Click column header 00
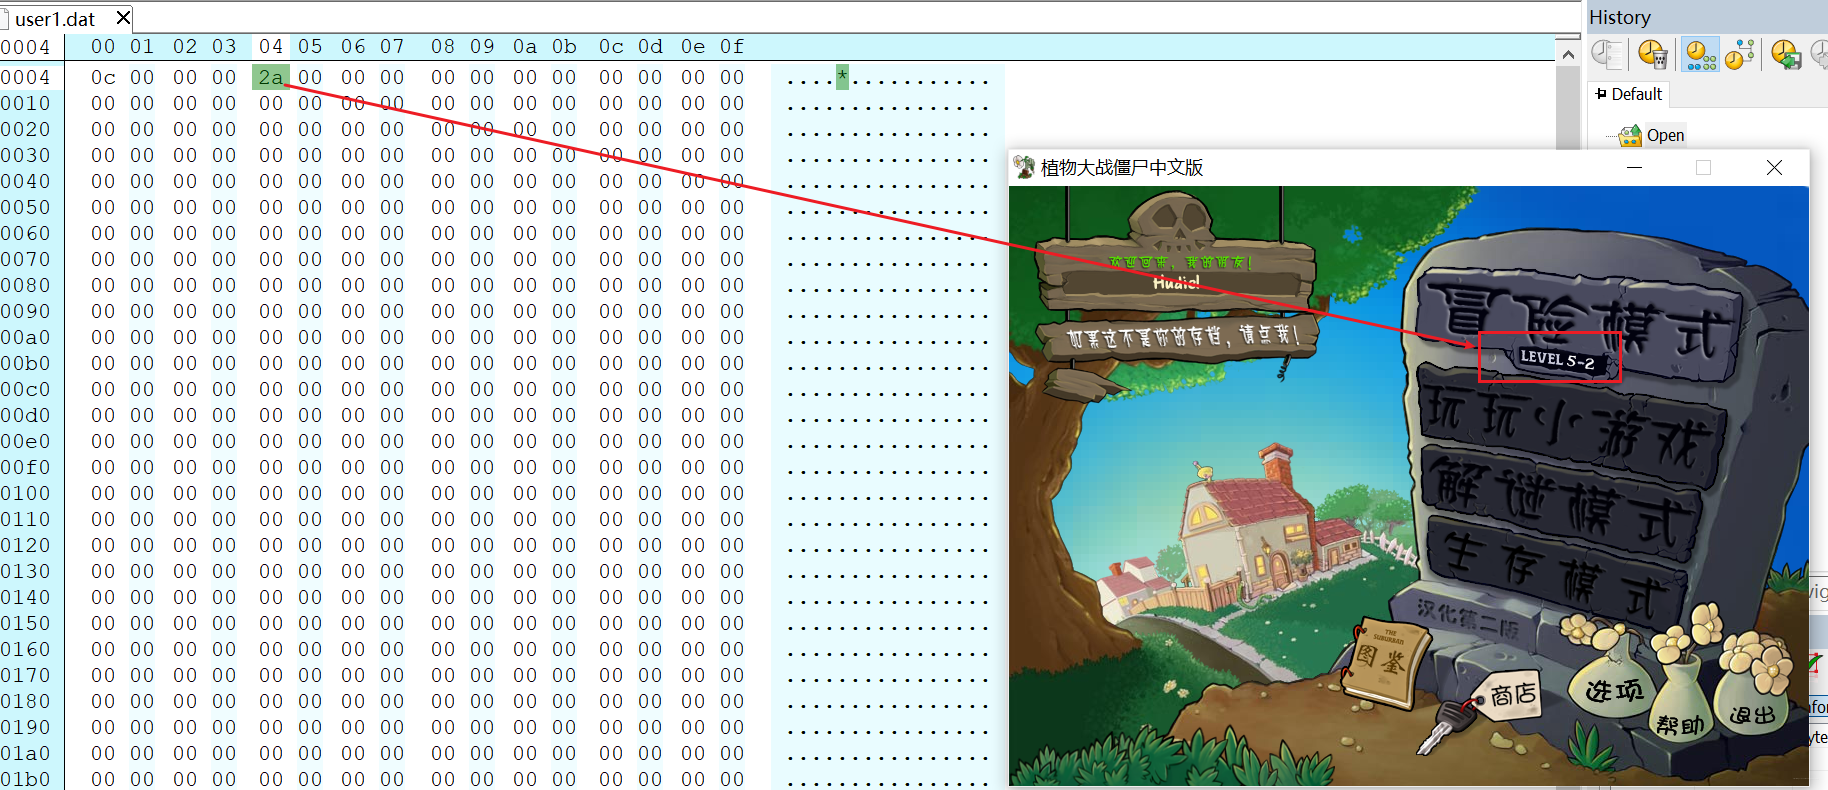 [x=103, y=46]
